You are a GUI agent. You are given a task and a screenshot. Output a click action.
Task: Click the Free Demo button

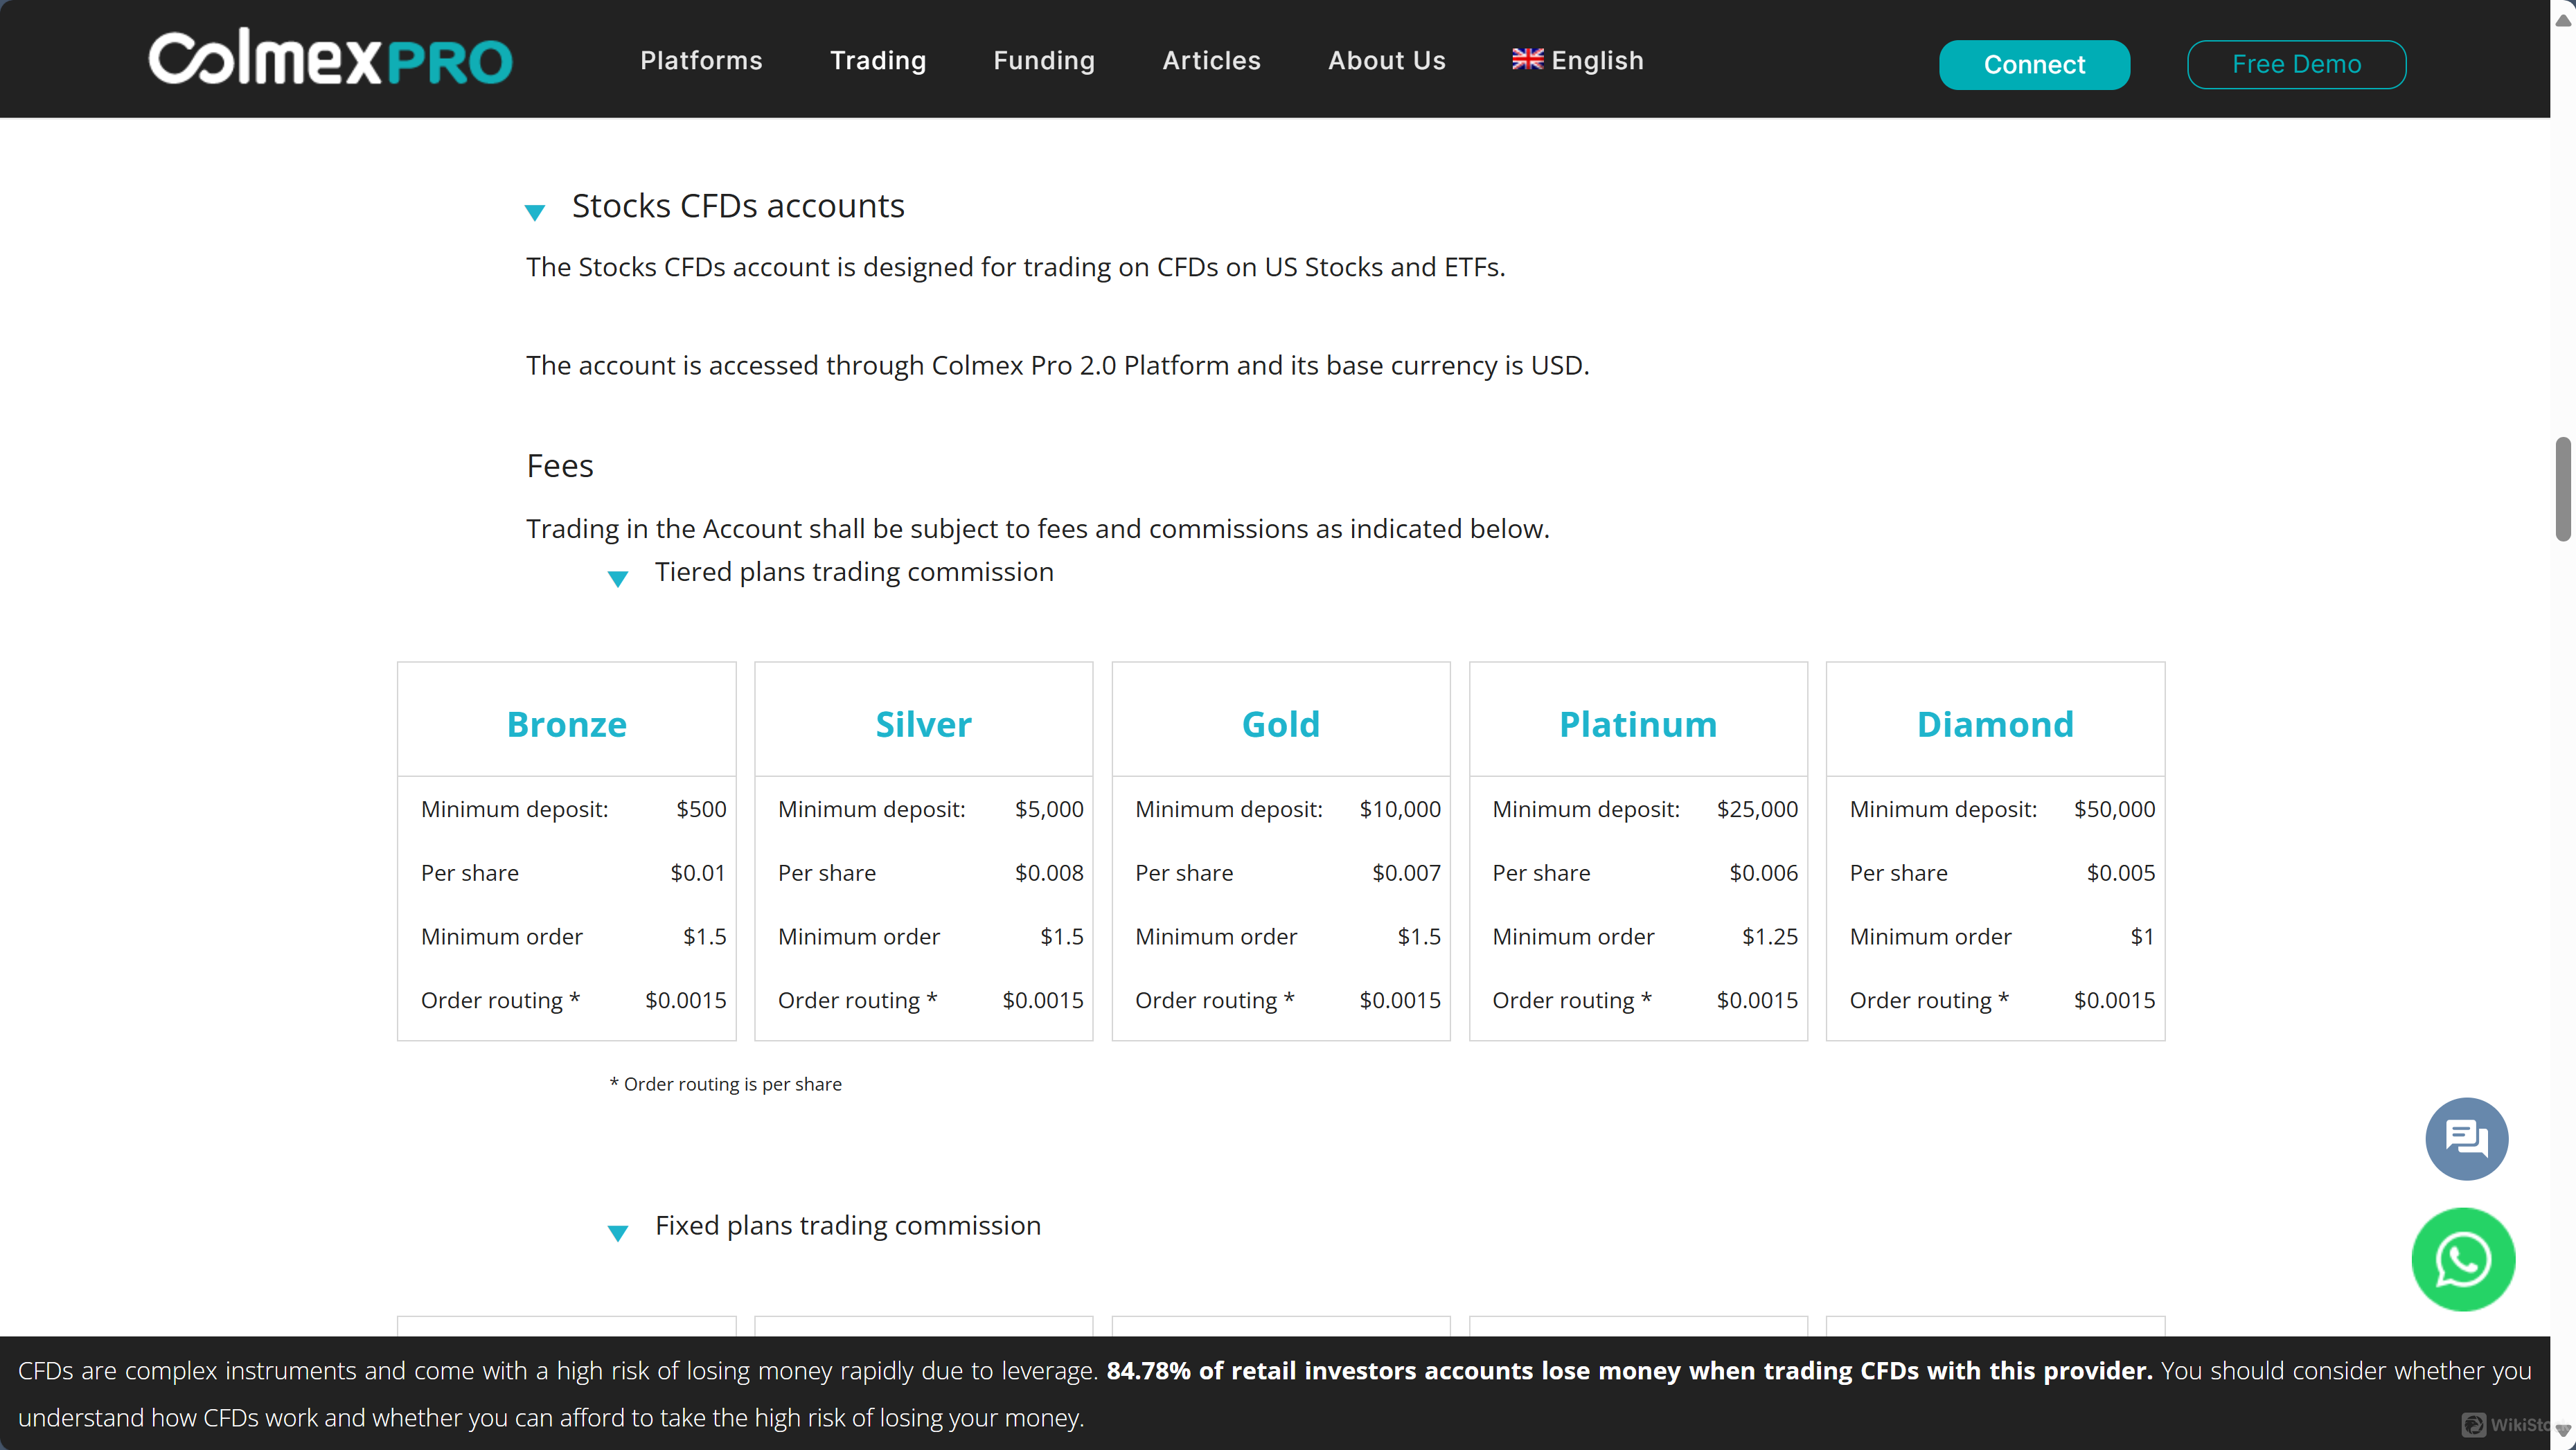[x=2297, y=64]
